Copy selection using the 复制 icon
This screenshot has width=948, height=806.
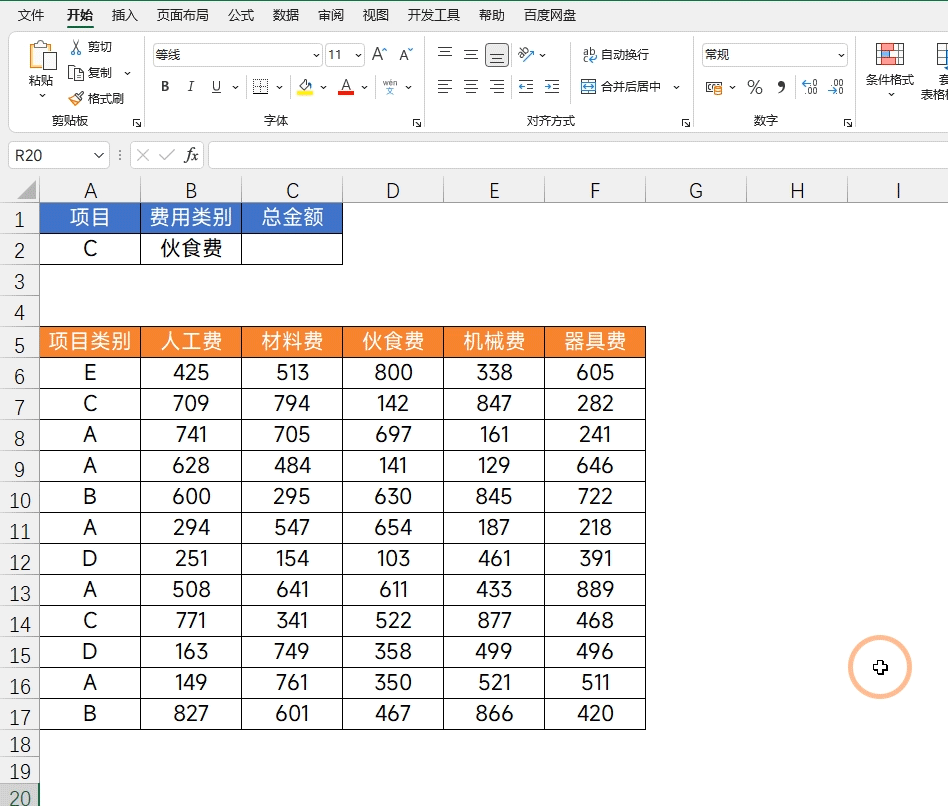pyautogui.click(x=76, y=73)
